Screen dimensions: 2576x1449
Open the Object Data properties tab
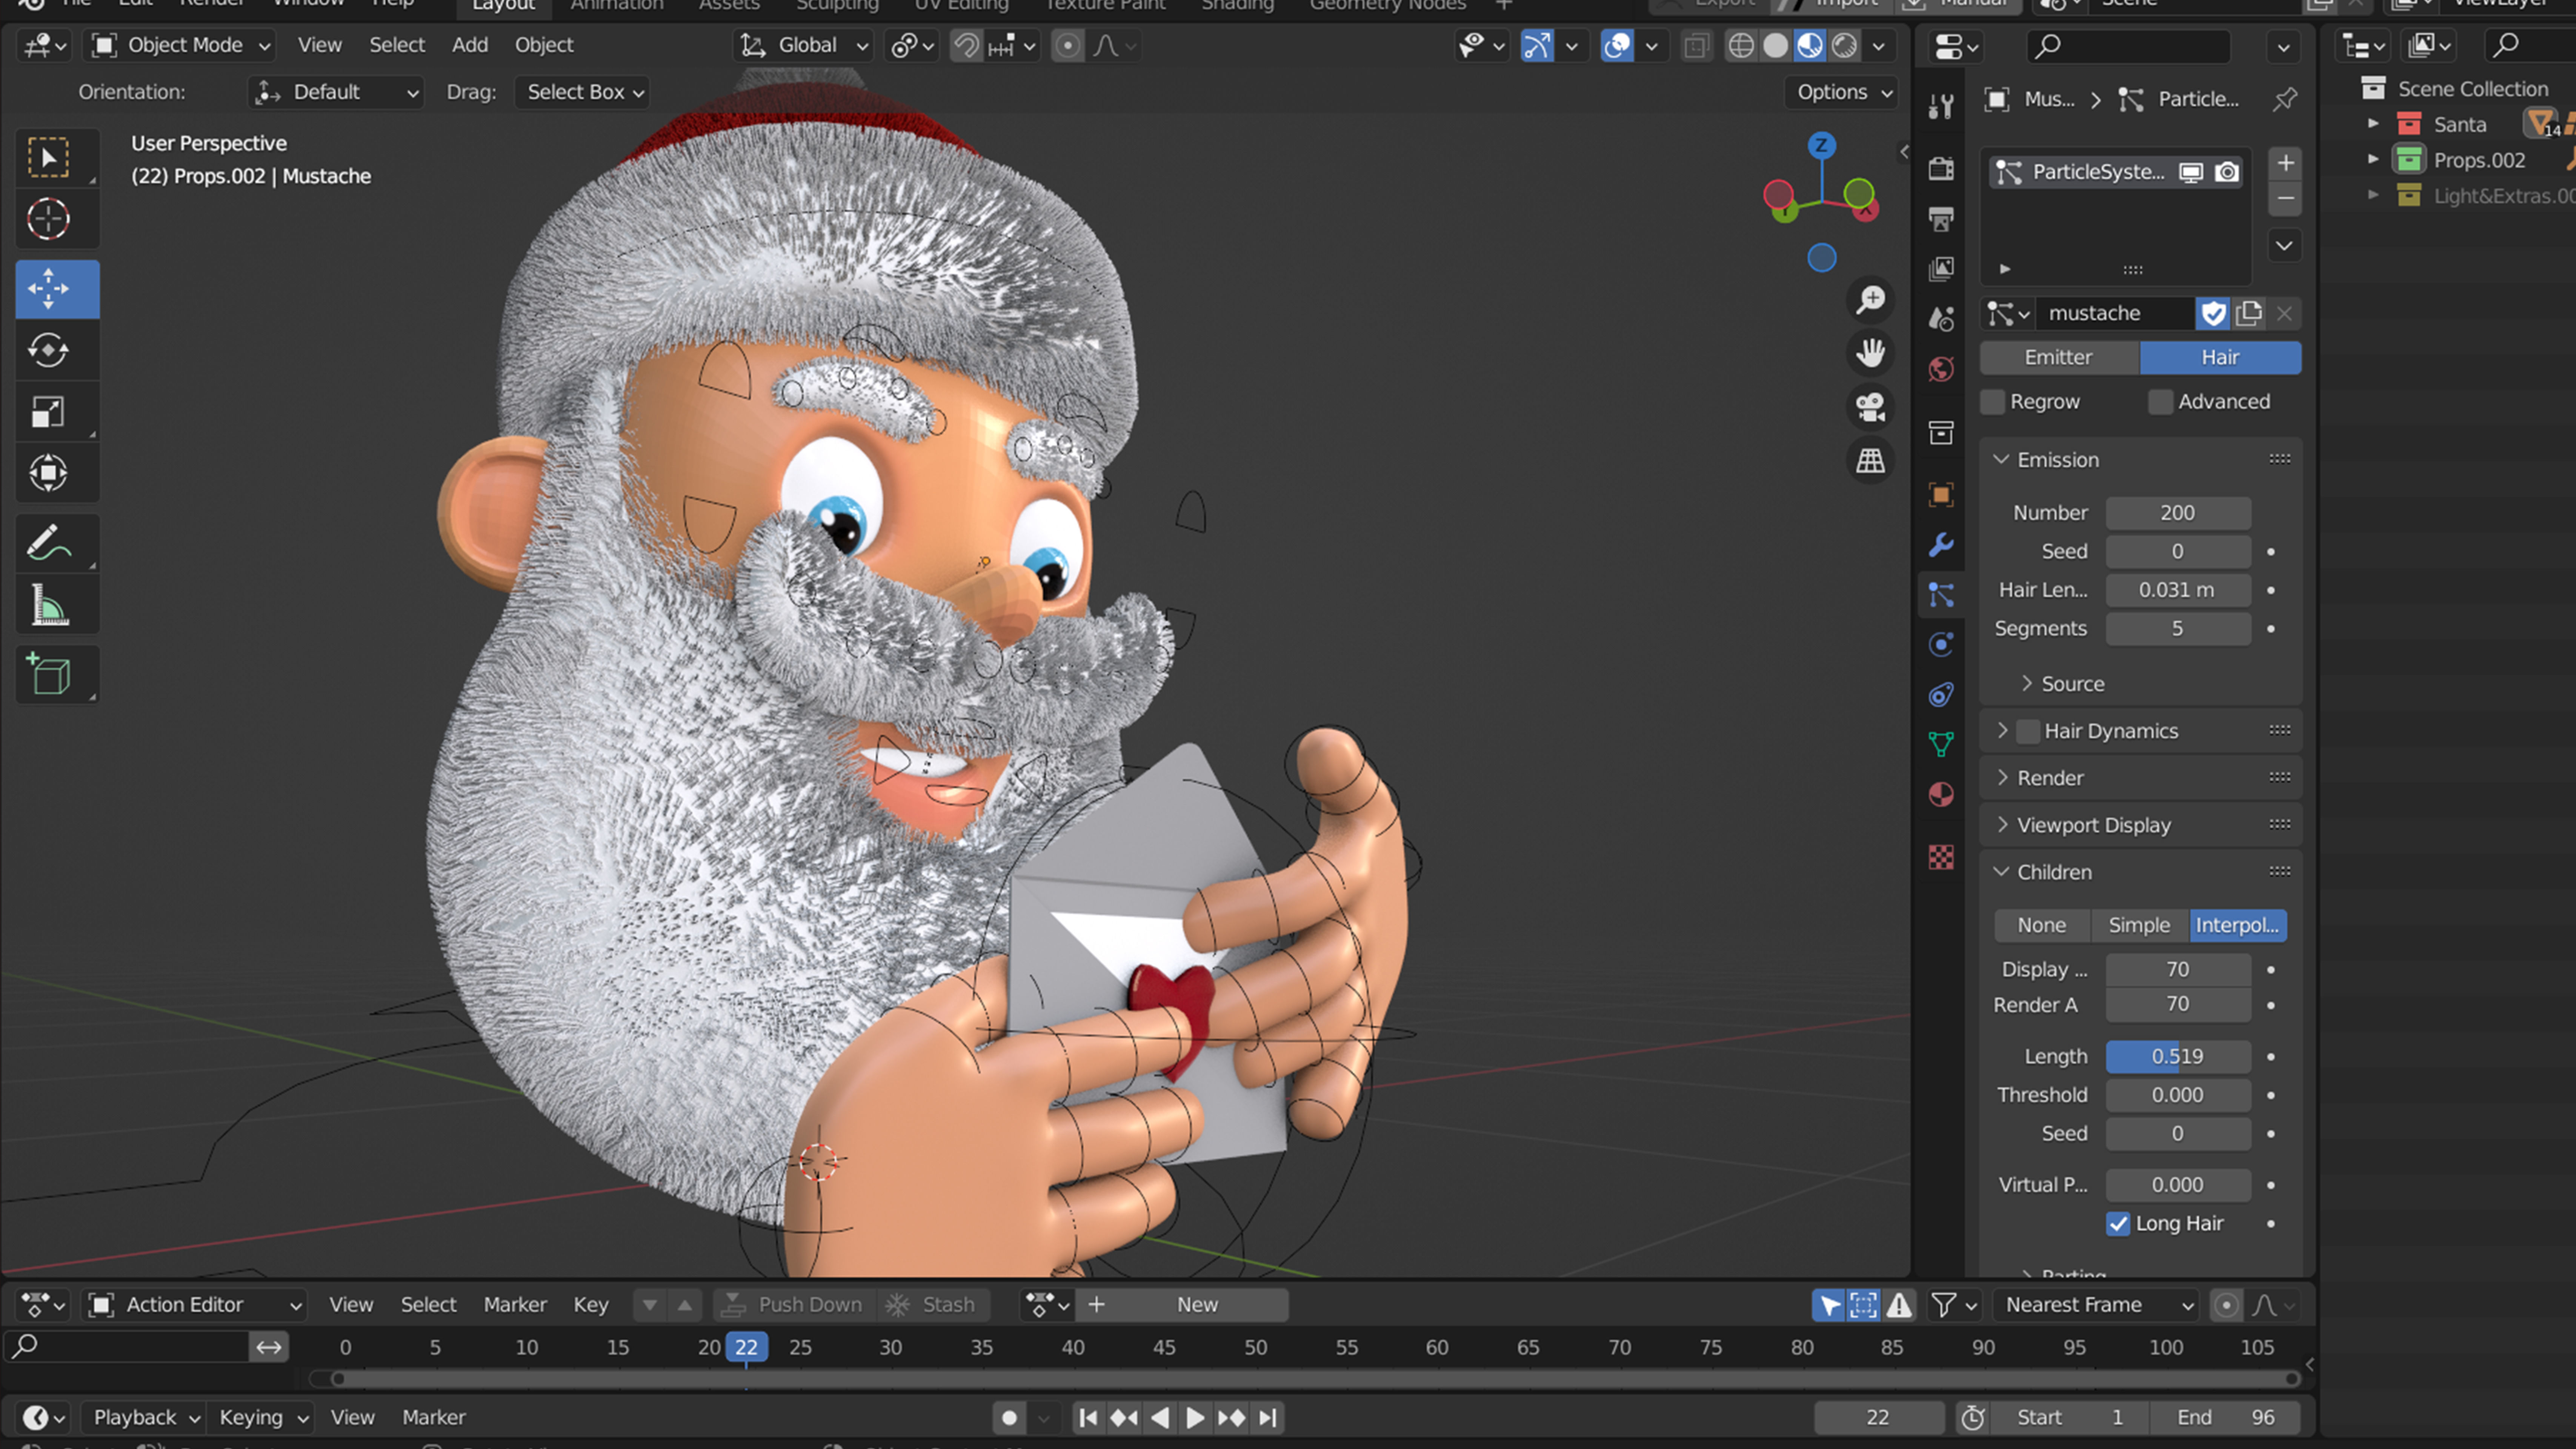coord(1941,744)
